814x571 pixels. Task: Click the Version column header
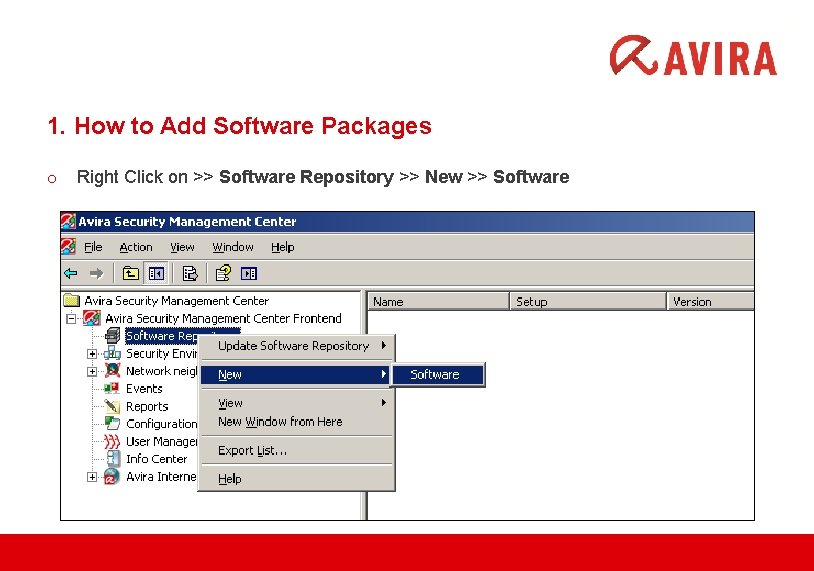[x=711, y=302]
